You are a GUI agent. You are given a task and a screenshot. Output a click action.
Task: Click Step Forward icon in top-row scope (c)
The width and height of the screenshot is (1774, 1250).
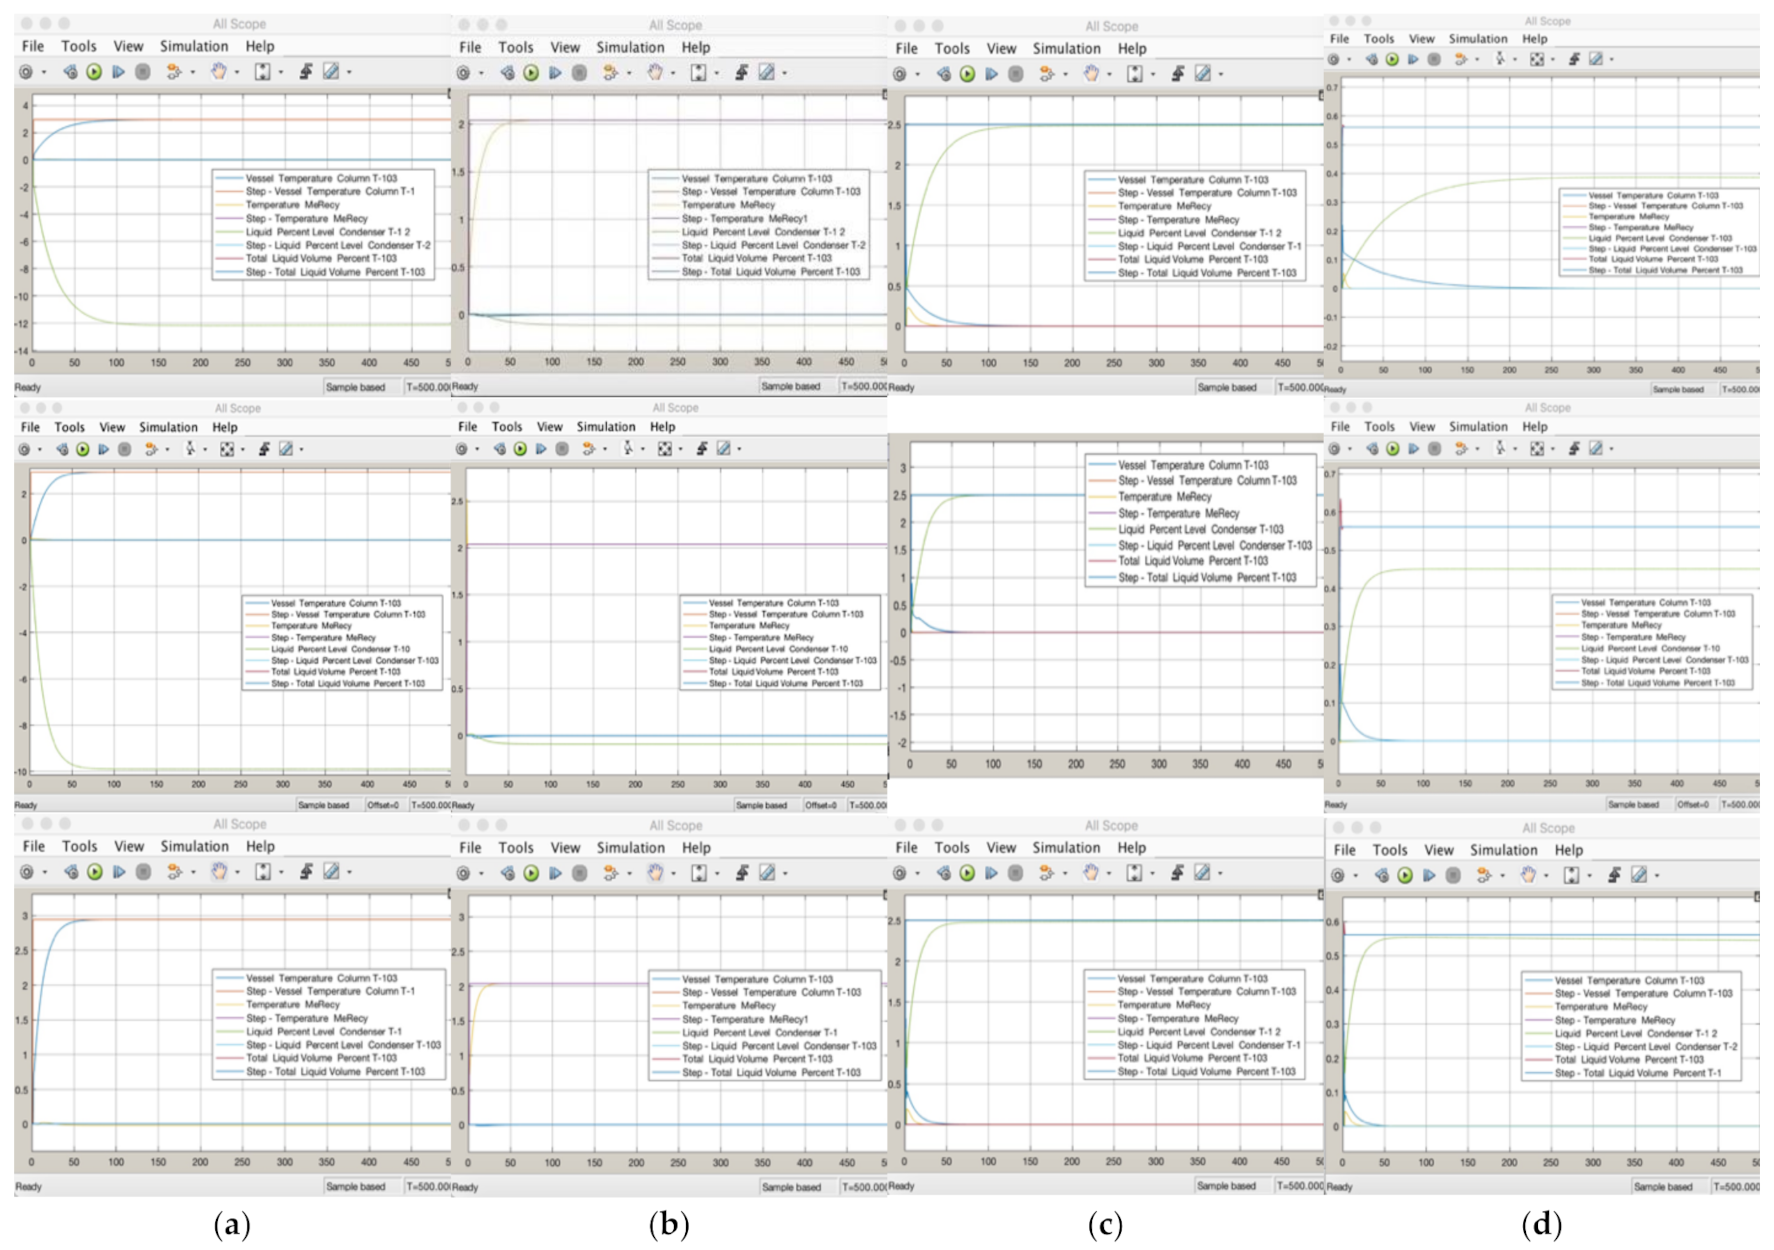click(991, 74)
